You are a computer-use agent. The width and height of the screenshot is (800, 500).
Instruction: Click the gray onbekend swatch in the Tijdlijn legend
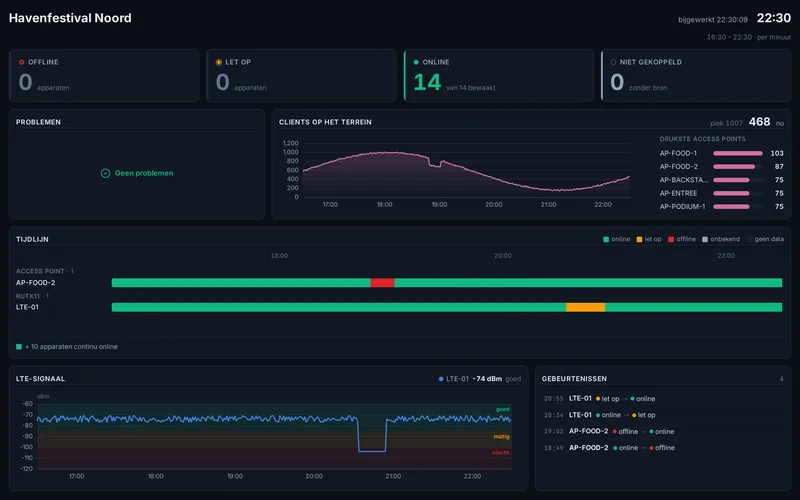[x=705, y=239]
